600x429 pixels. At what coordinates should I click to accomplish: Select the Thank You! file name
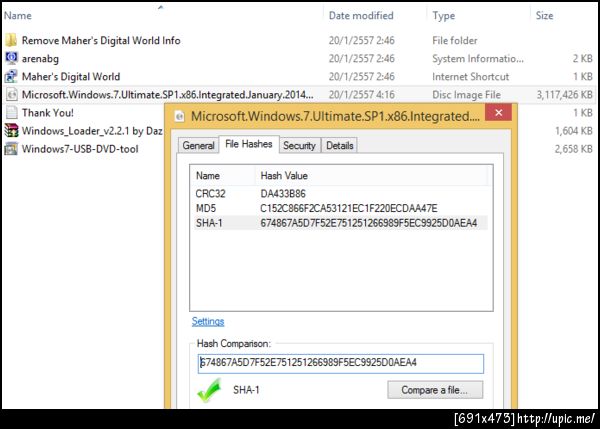coord(47,113)
